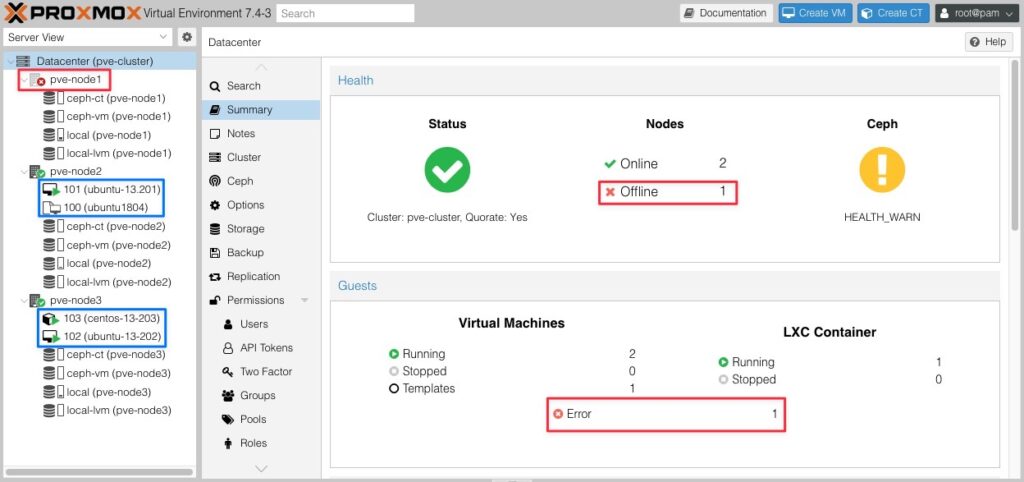Click the menu scroll-down chevron

261,468
